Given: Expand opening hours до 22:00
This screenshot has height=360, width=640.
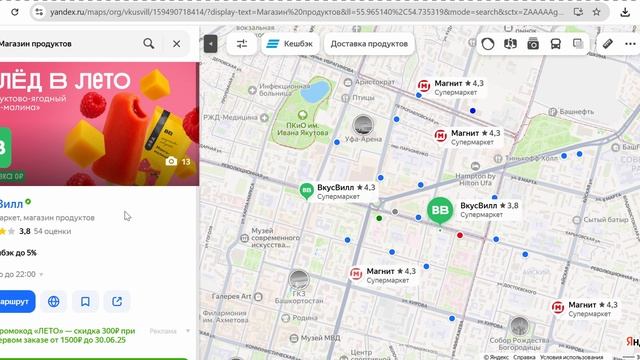Looking at the screenshot, I should pyautogui.click(x=21, y=274).
